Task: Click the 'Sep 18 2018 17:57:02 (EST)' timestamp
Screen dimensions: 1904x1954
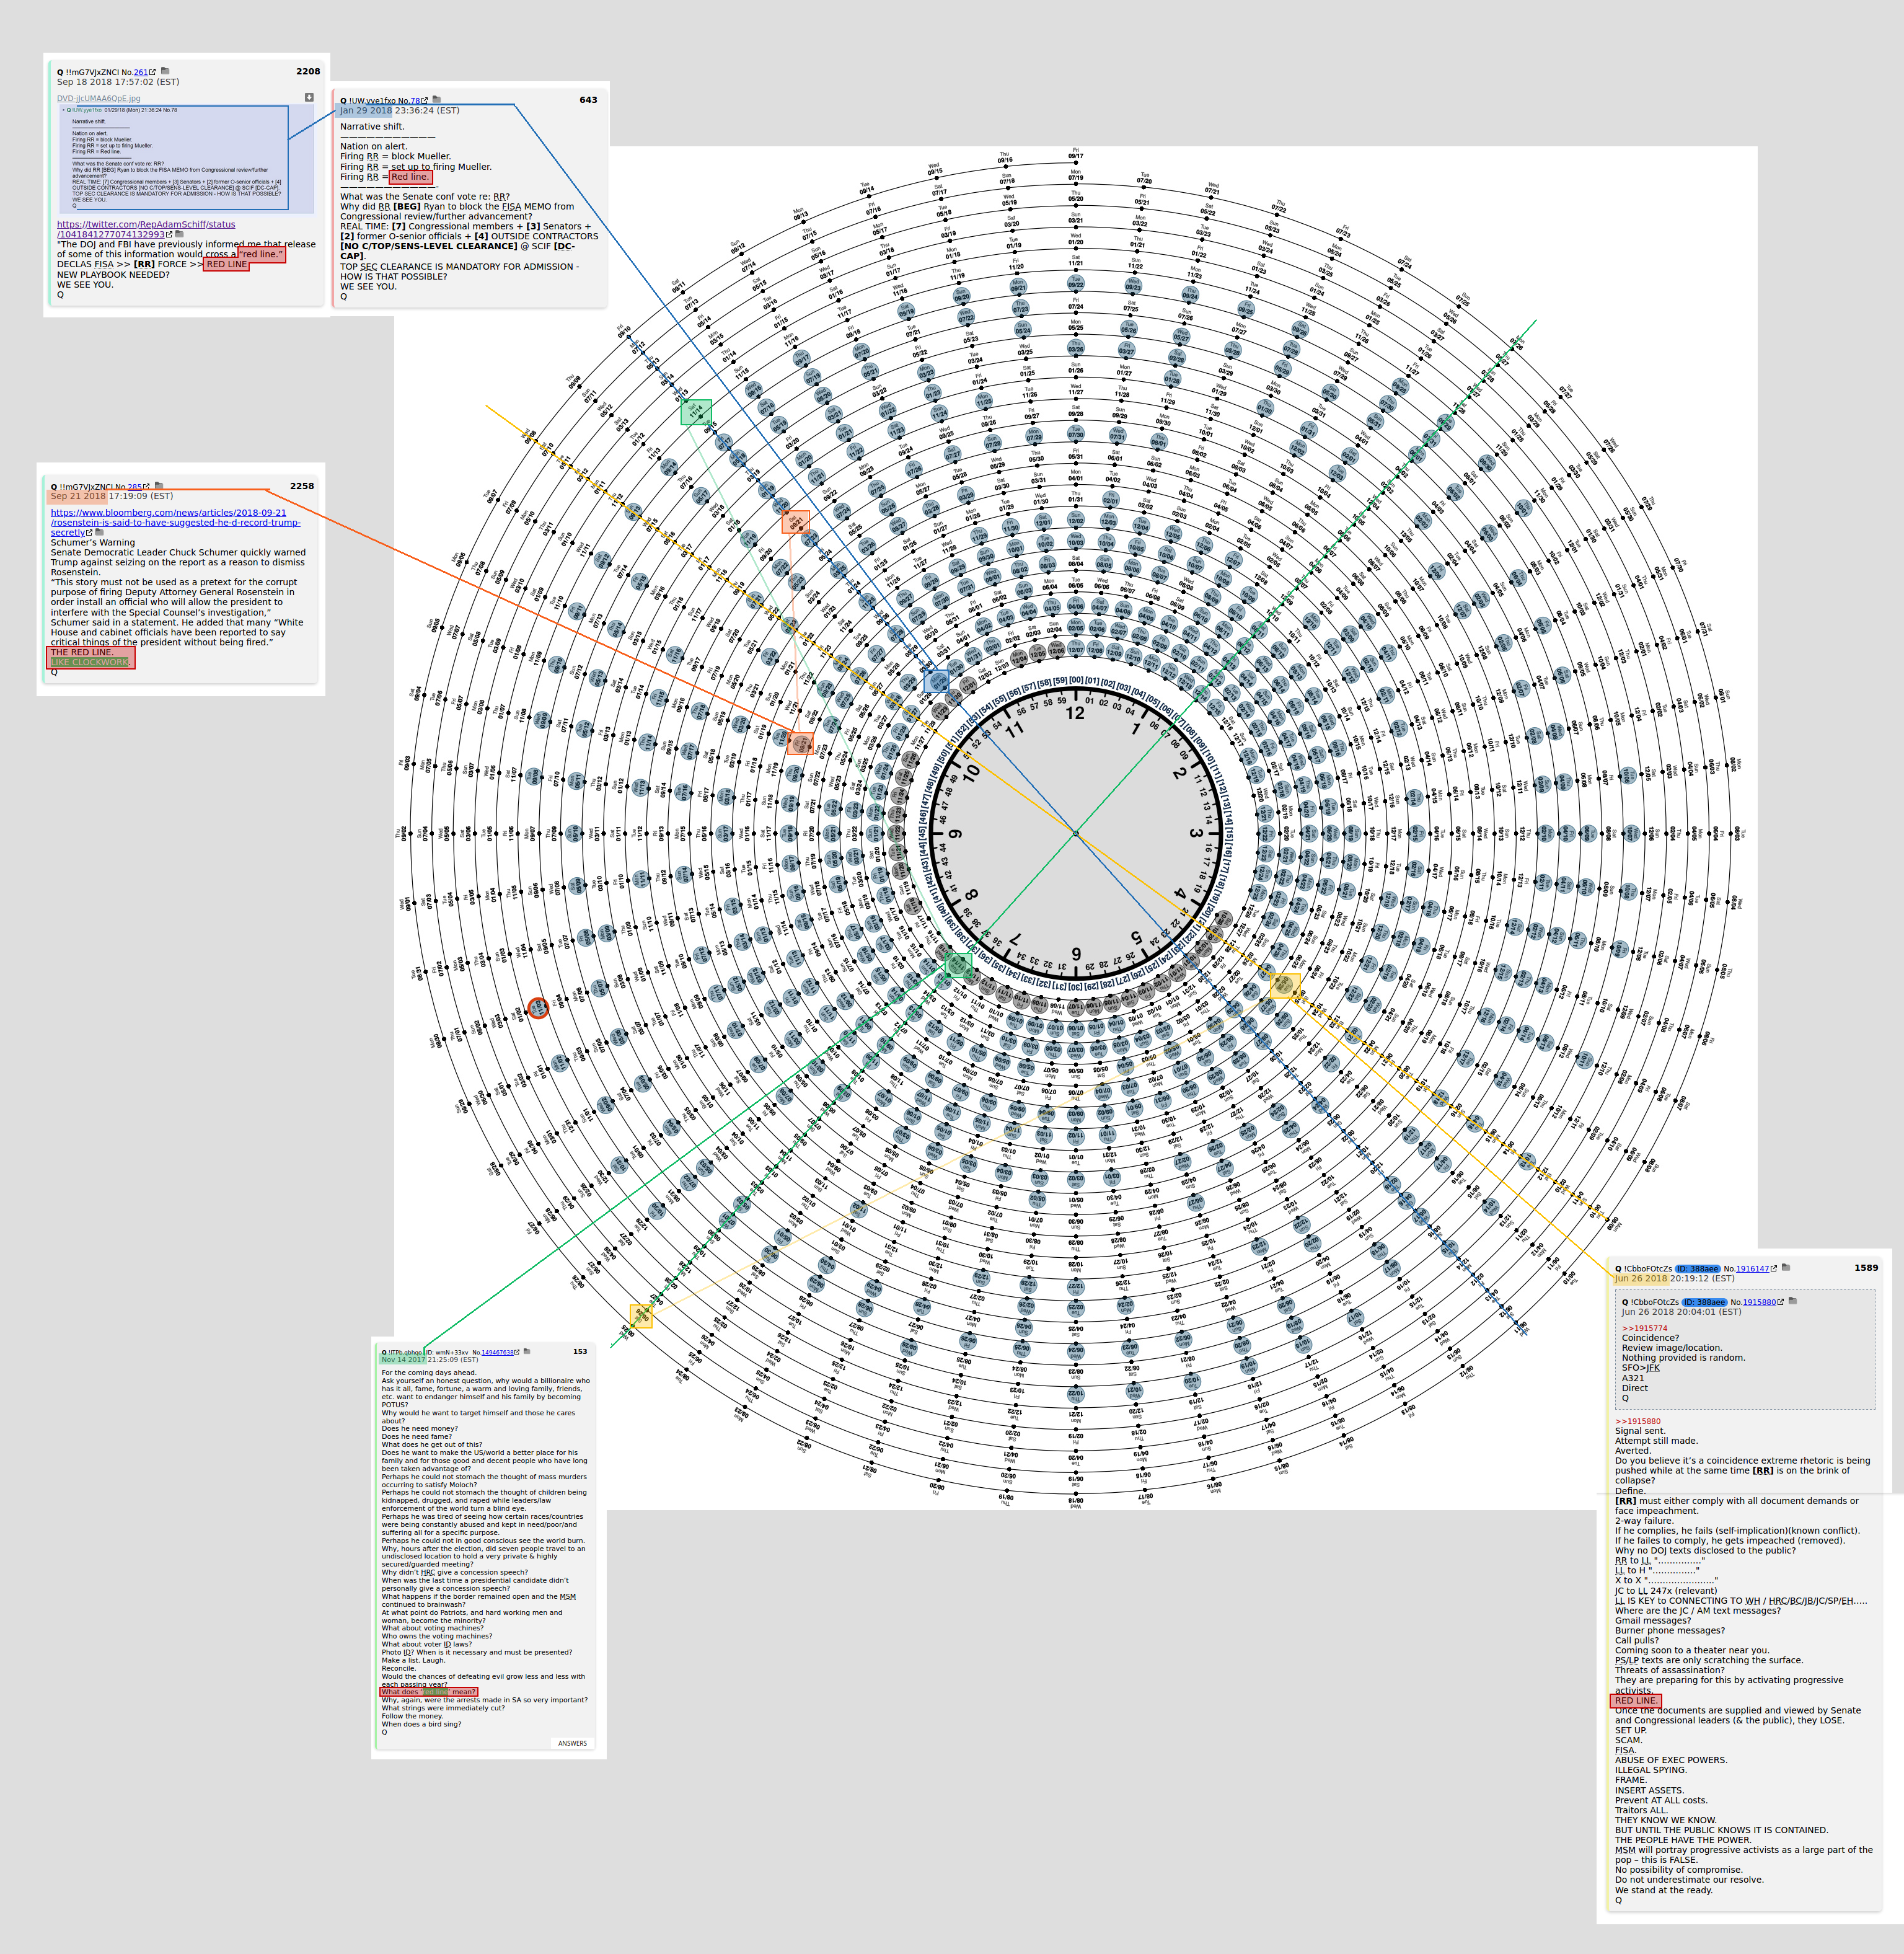Action: coord(118,82)
